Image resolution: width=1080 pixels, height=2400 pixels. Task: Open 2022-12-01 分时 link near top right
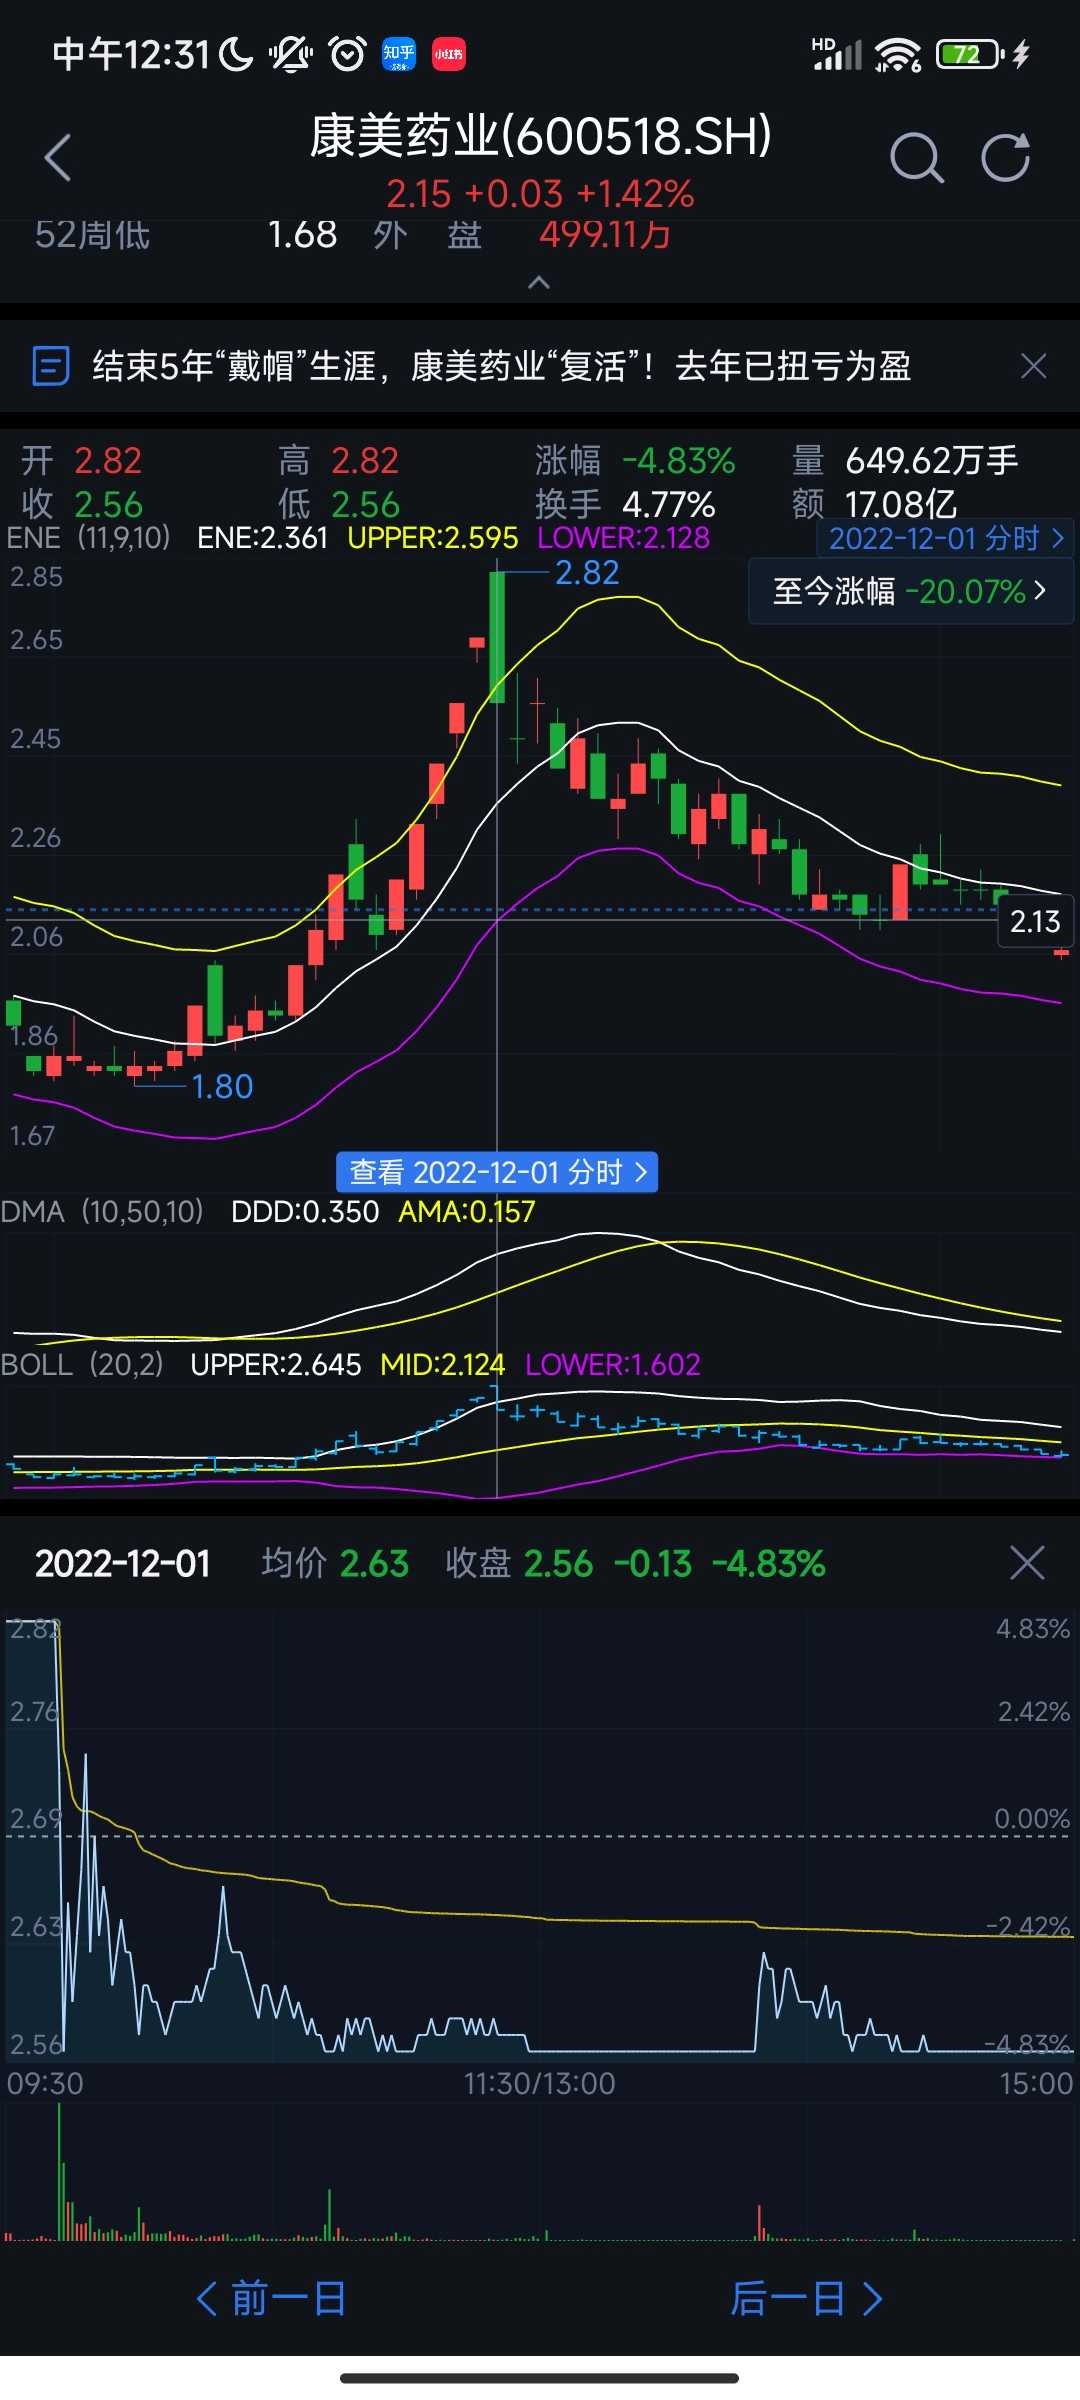point(946,538)
